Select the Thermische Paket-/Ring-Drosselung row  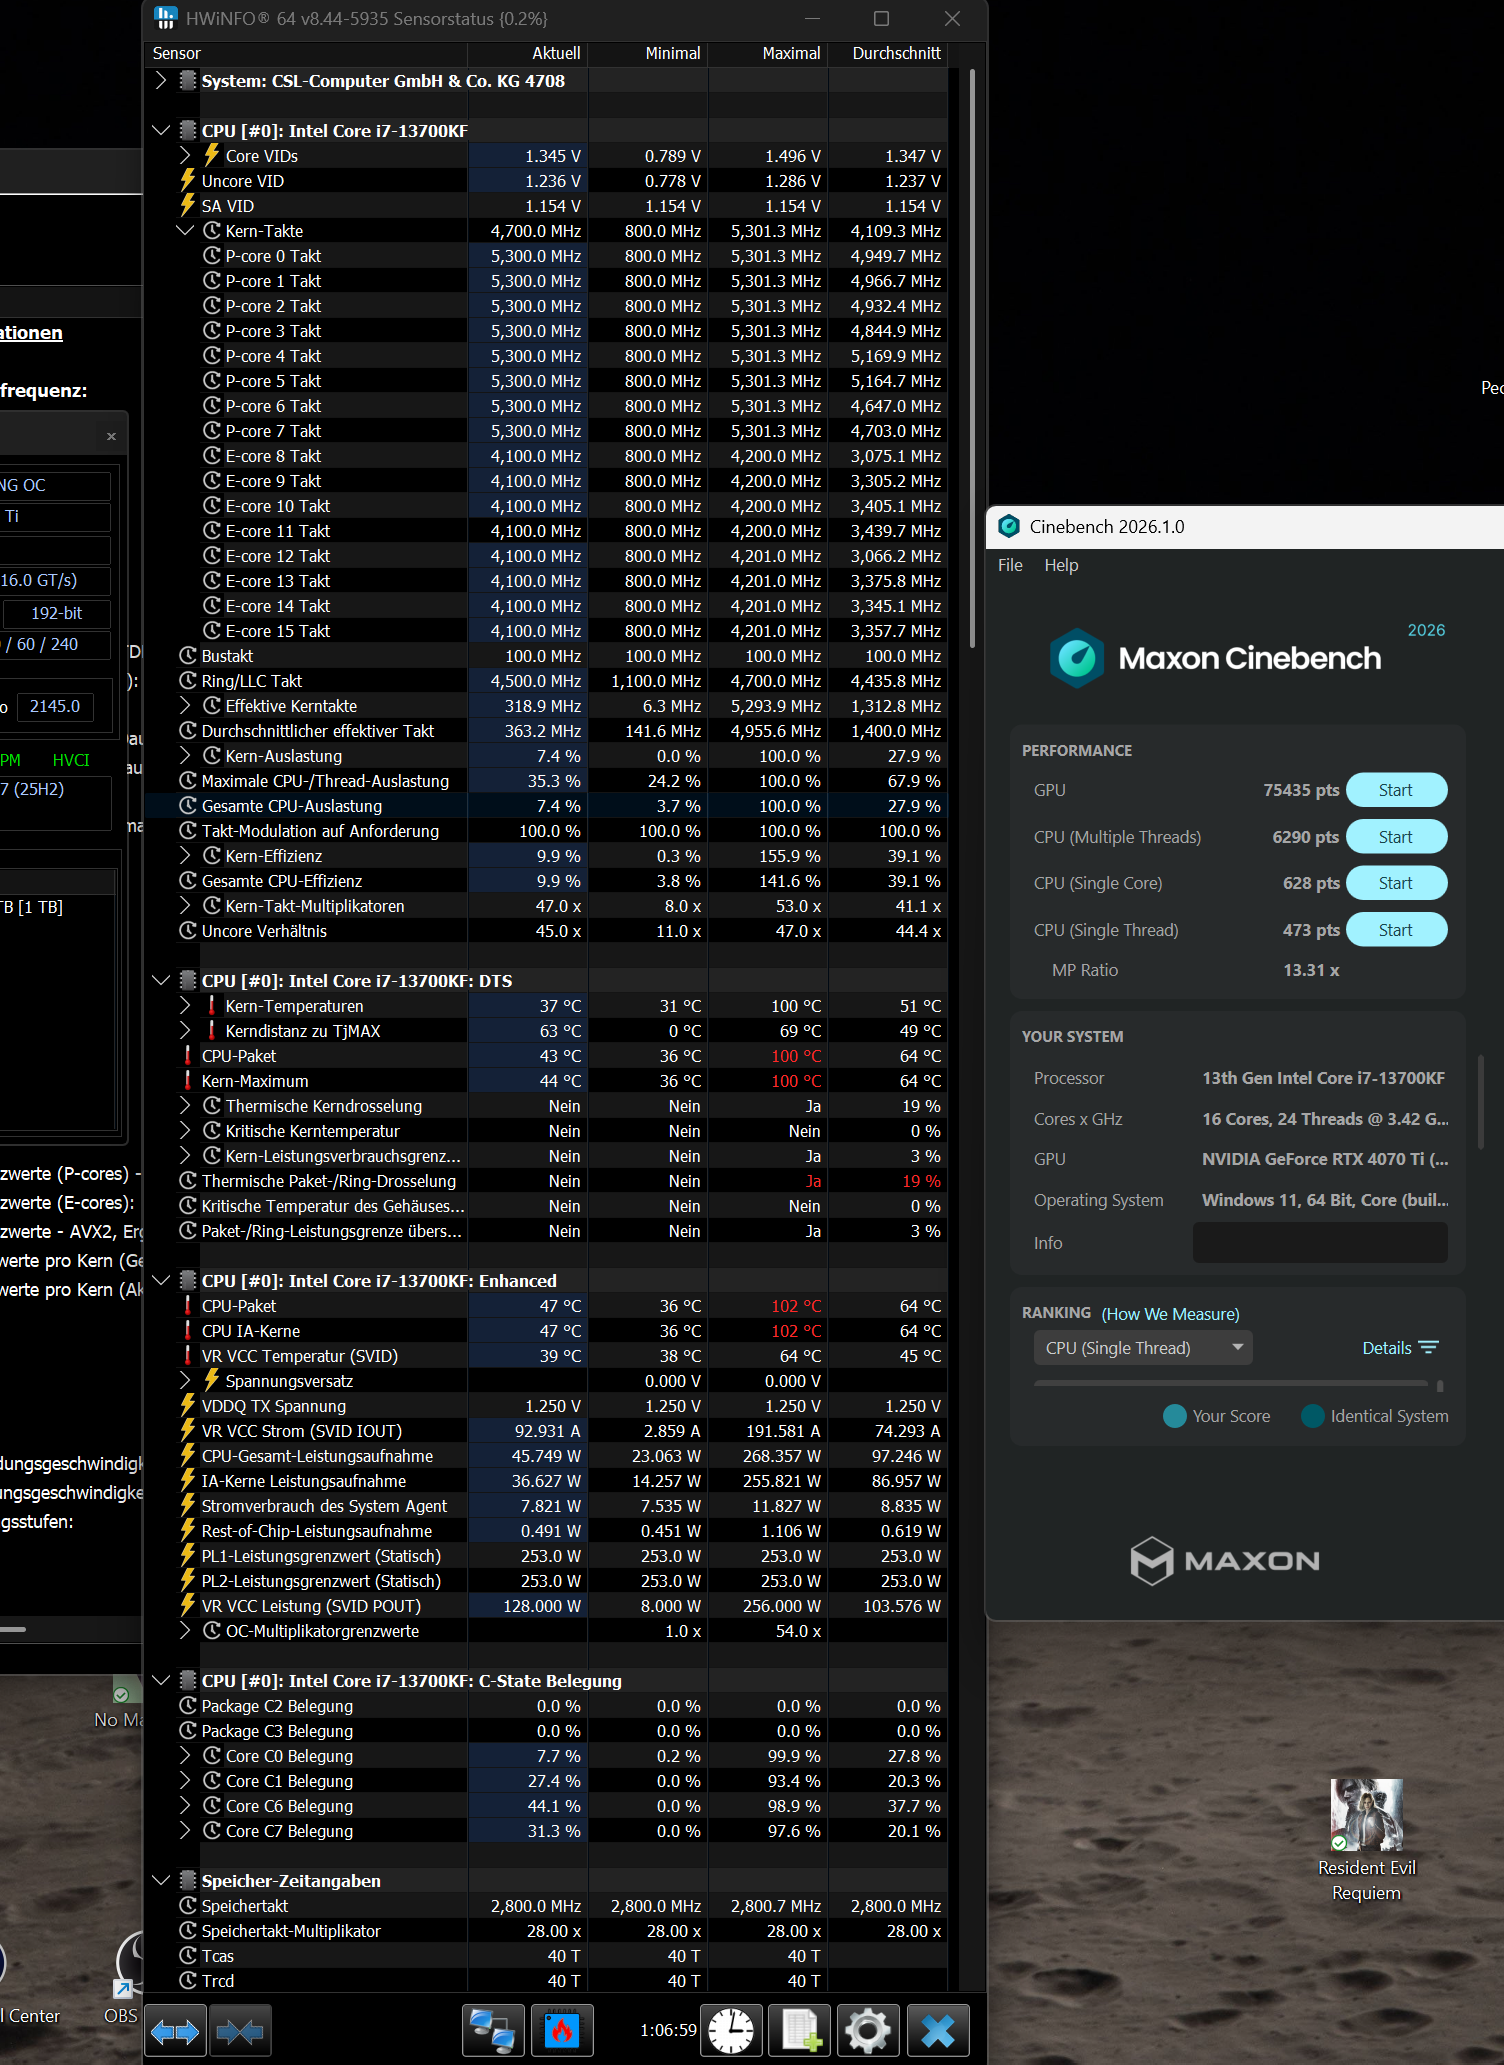pos(546,1181)
